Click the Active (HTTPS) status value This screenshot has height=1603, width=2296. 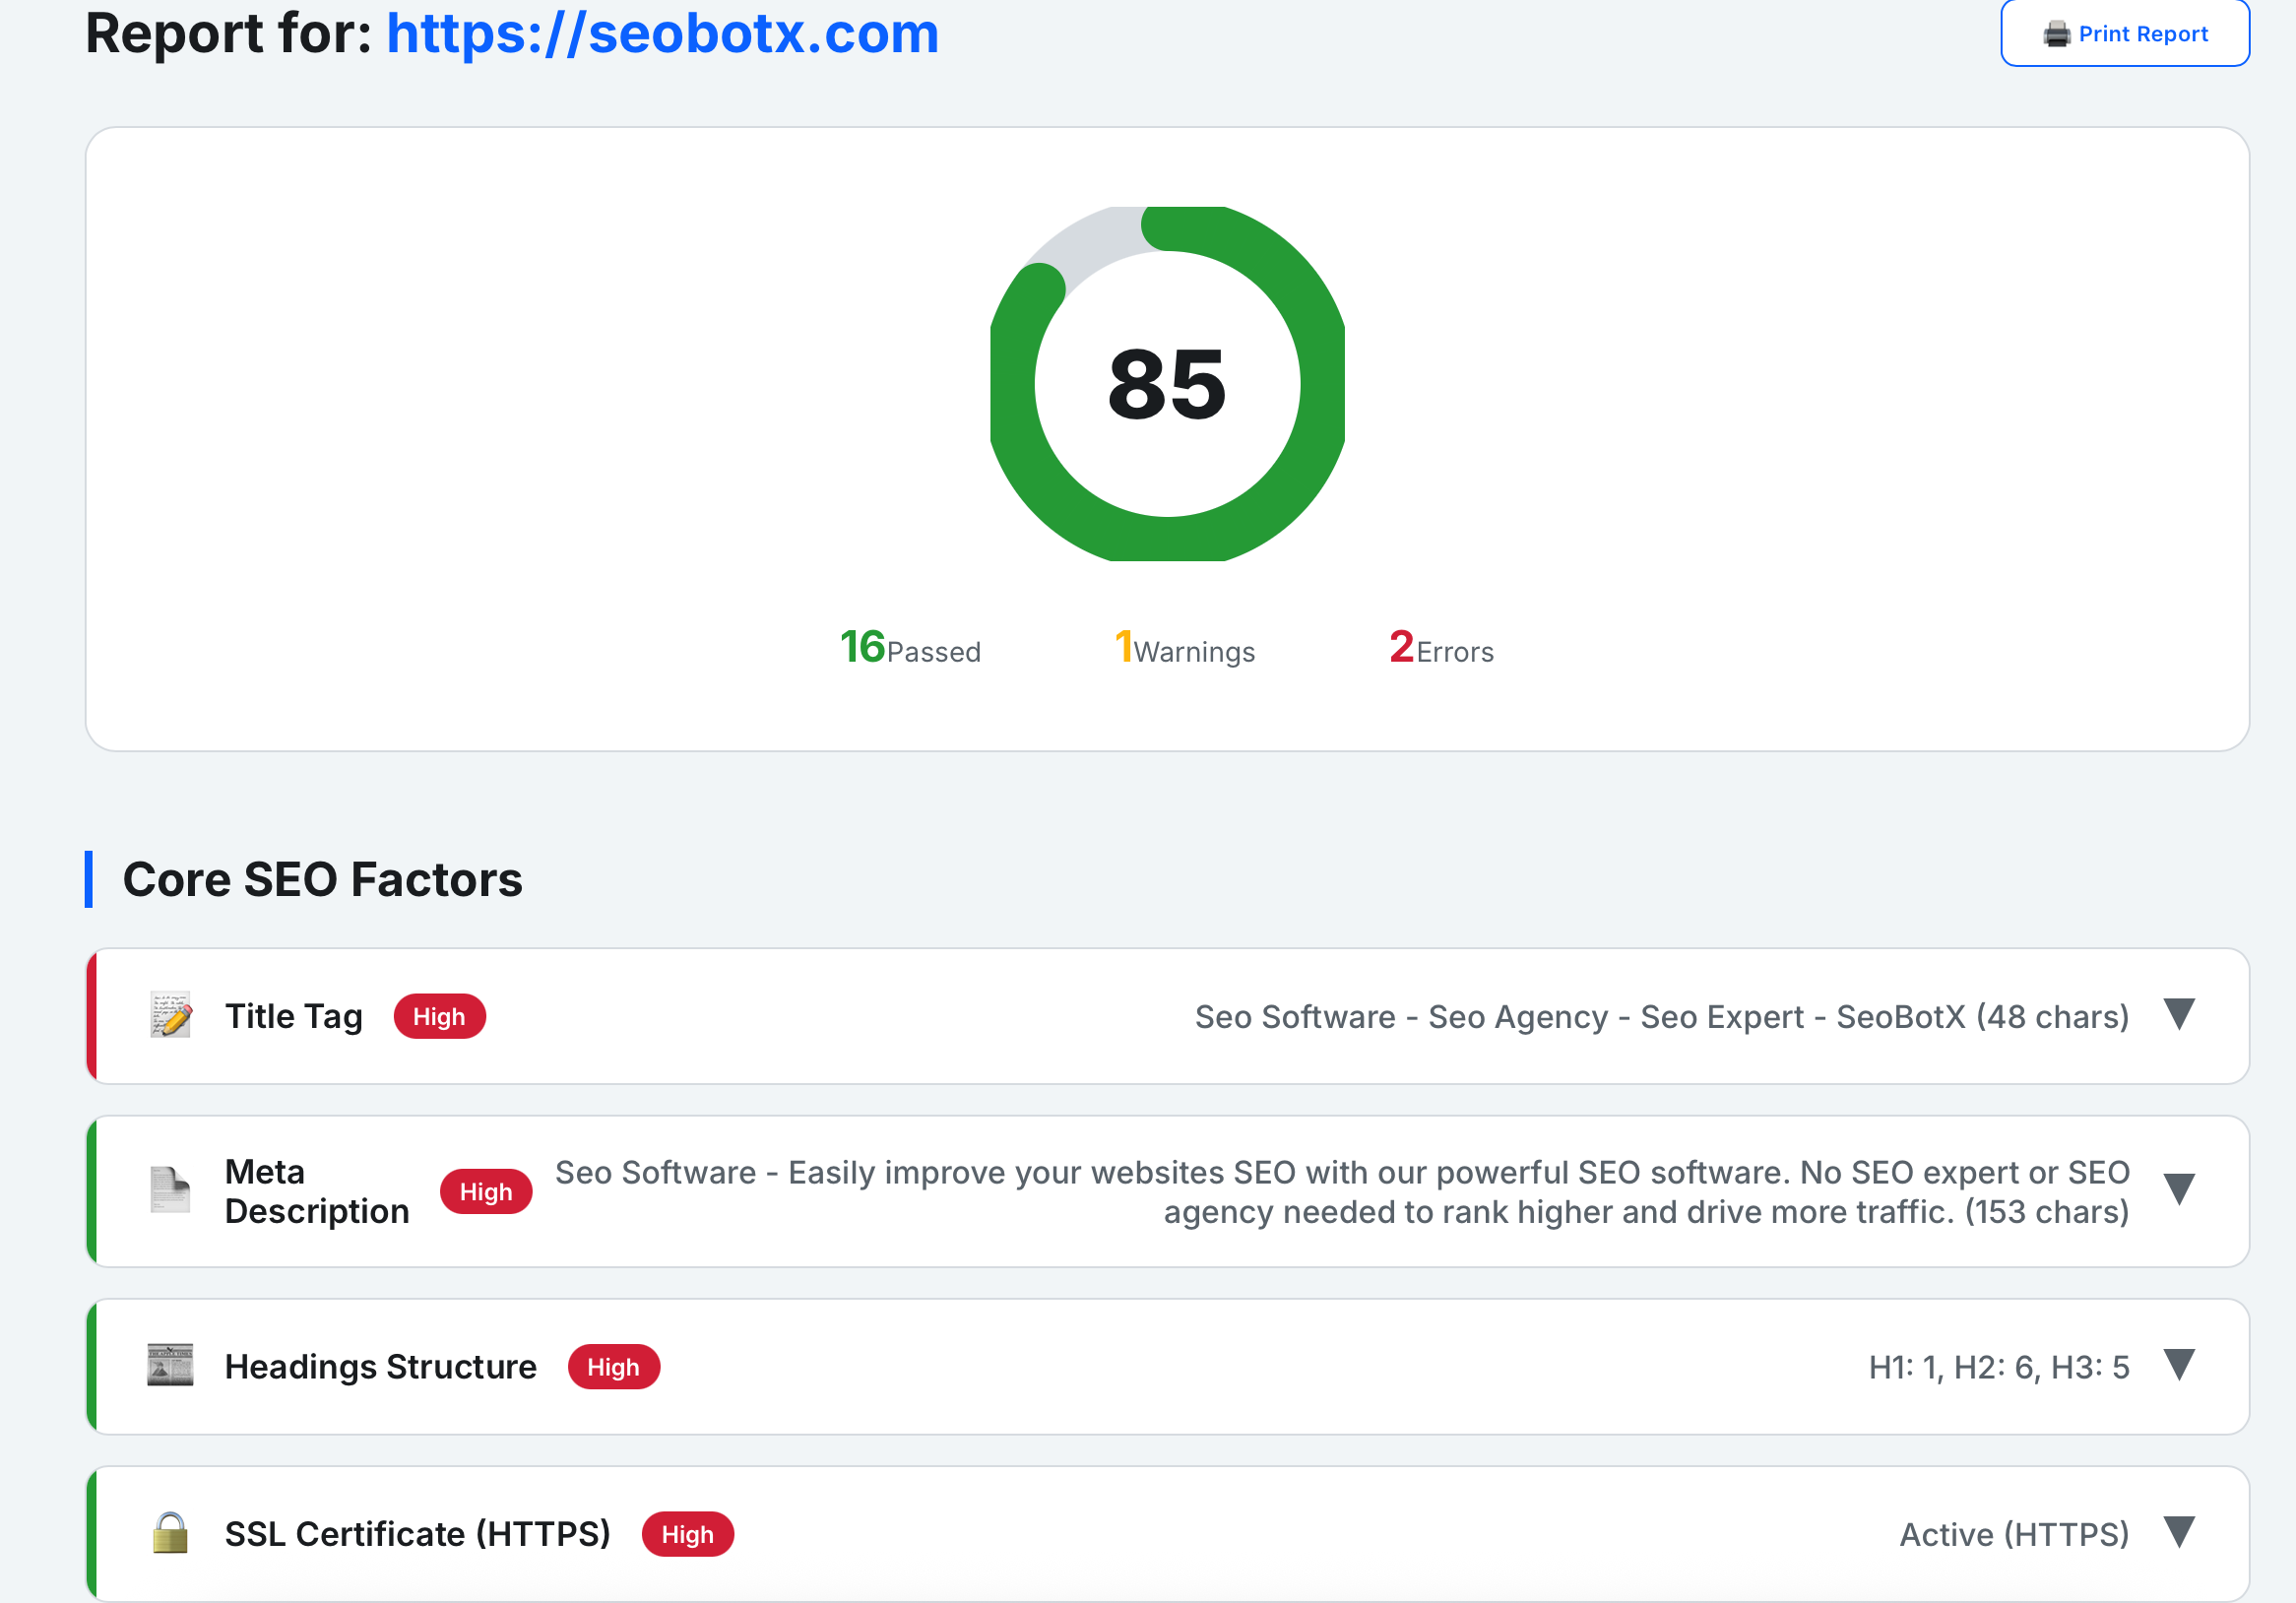[x=2015, y=1534]
